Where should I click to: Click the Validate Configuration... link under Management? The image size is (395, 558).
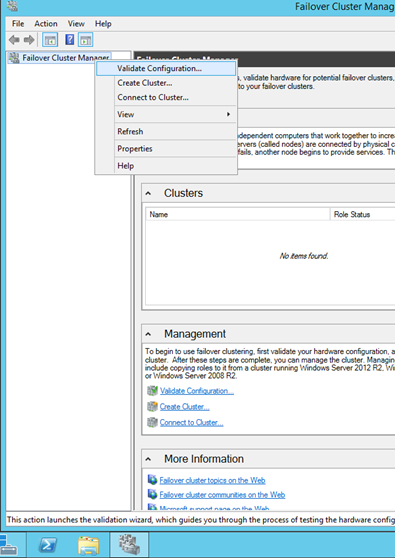click(197, 391)
